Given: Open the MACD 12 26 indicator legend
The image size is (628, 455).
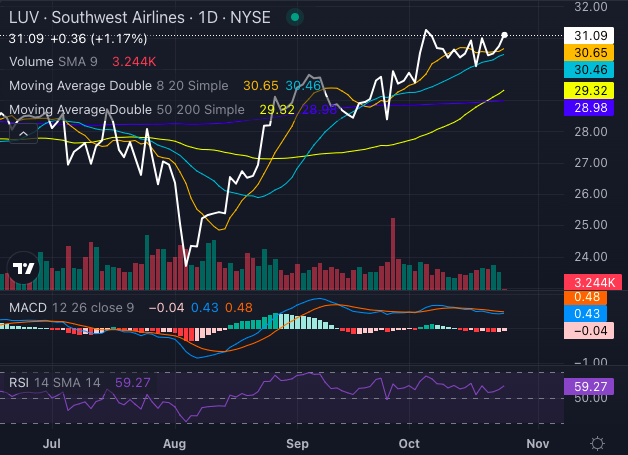Looking at the screenshot, I should [x=71, y=307].
